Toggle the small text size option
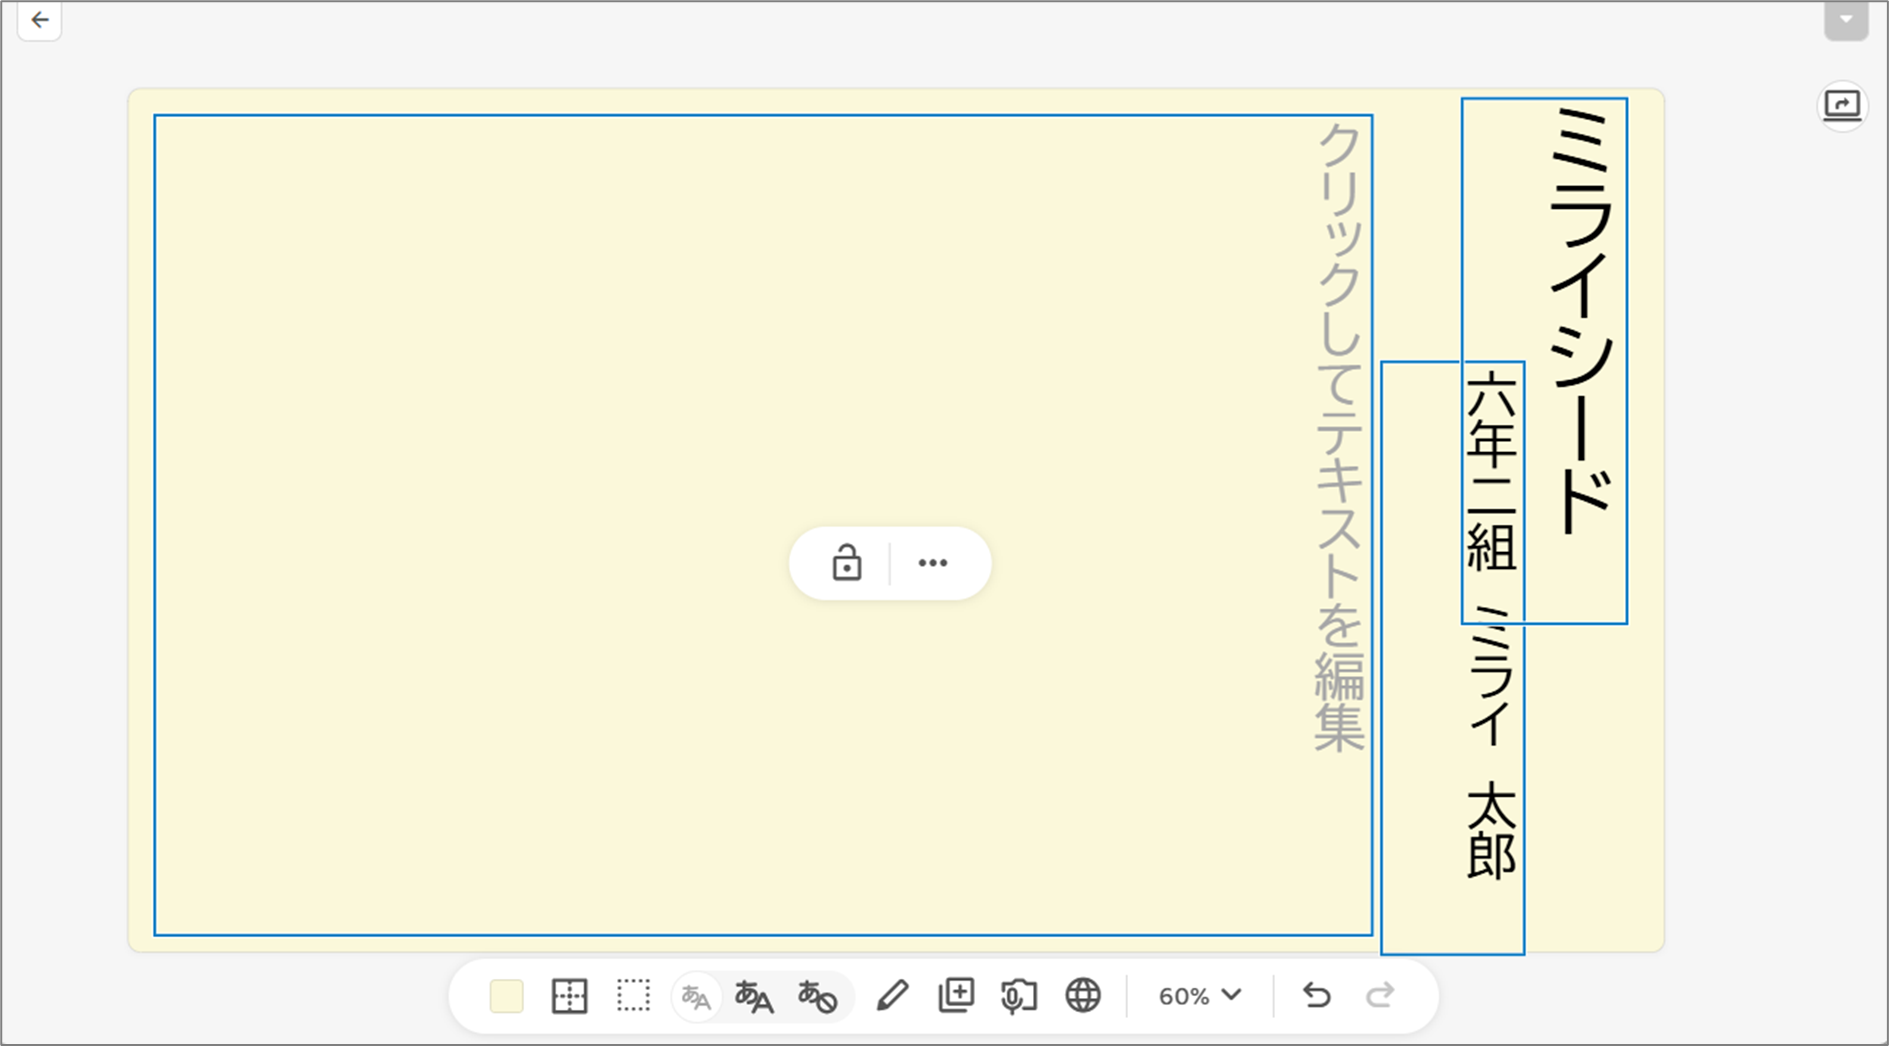 click(x=696, y=997)
